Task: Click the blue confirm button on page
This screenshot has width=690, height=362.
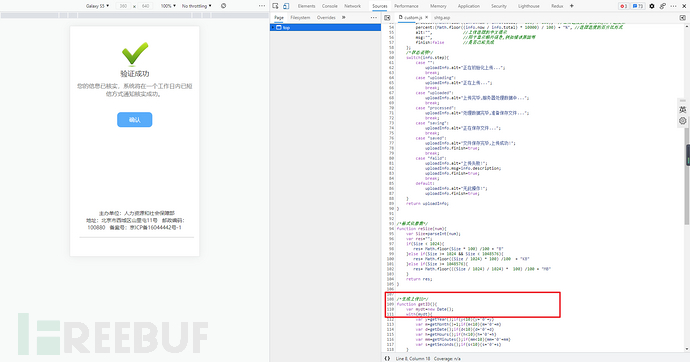Action: click(x=135, y=120)
